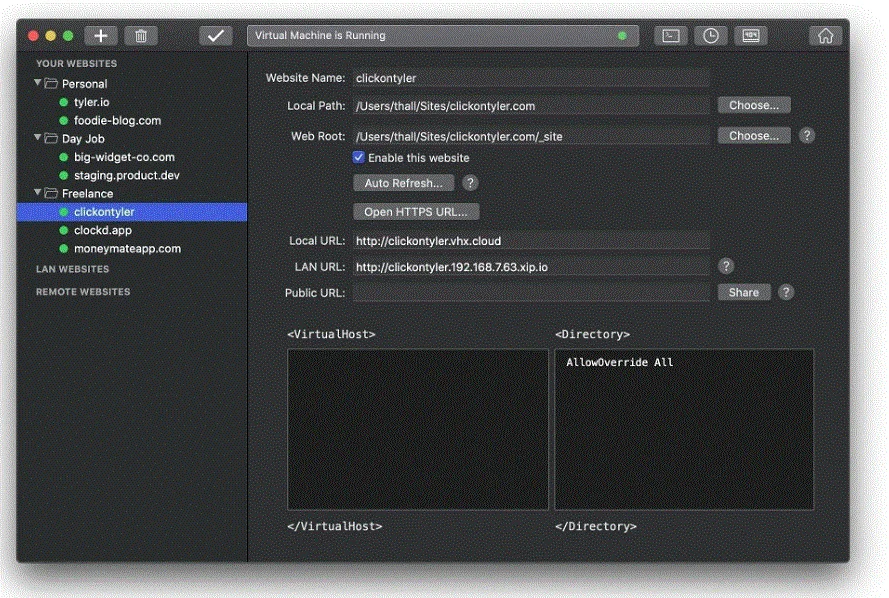Collapse the Personal group

pos(37,83)
